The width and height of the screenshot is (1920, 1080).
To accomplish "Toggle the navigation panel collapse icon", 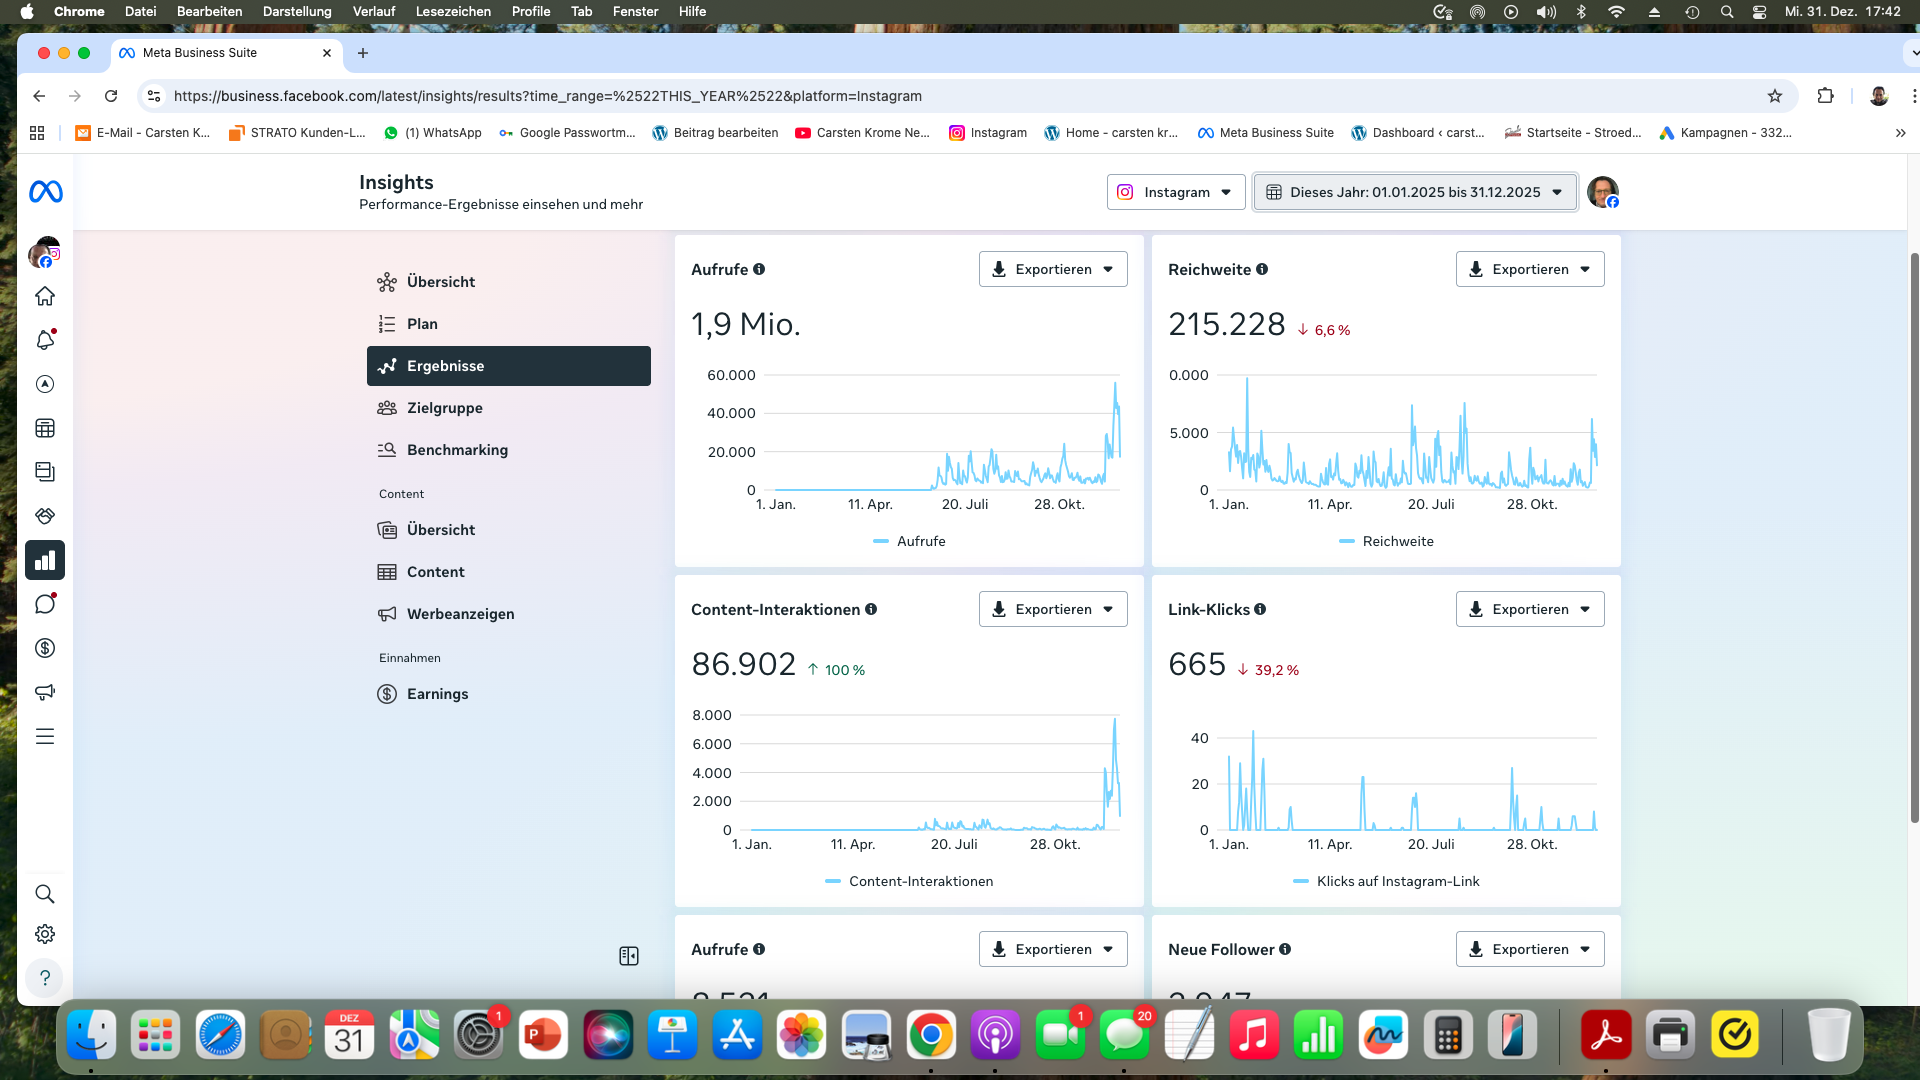I will pyautogui.click(x=629, y=956).
